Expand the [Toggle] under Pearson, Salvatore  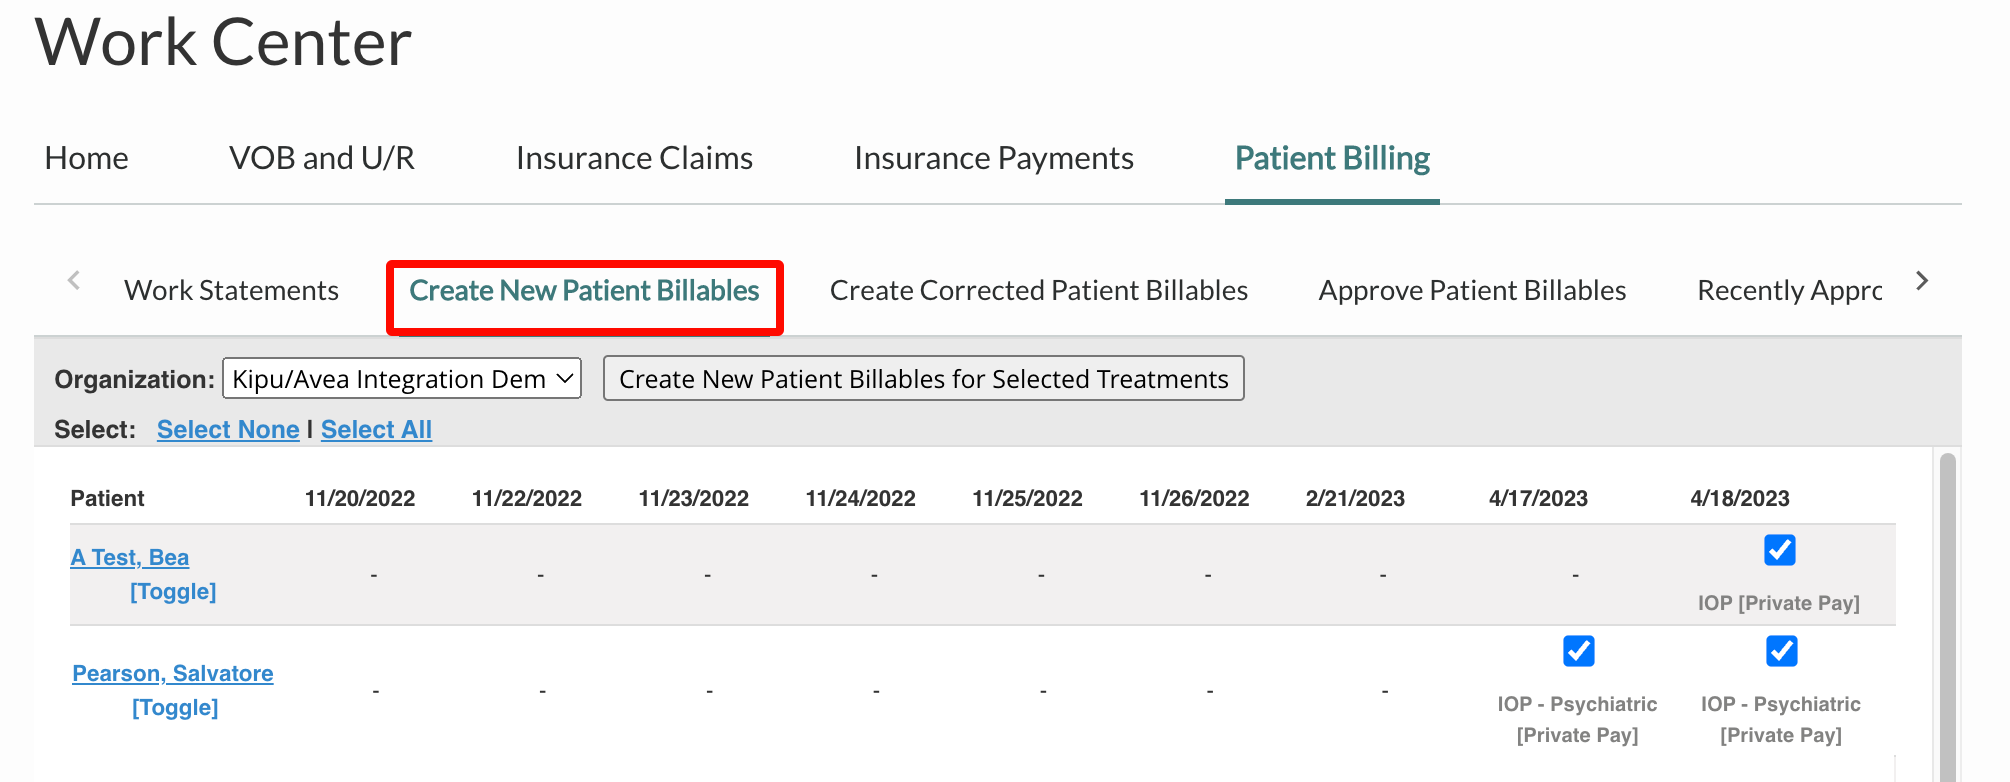175,707
